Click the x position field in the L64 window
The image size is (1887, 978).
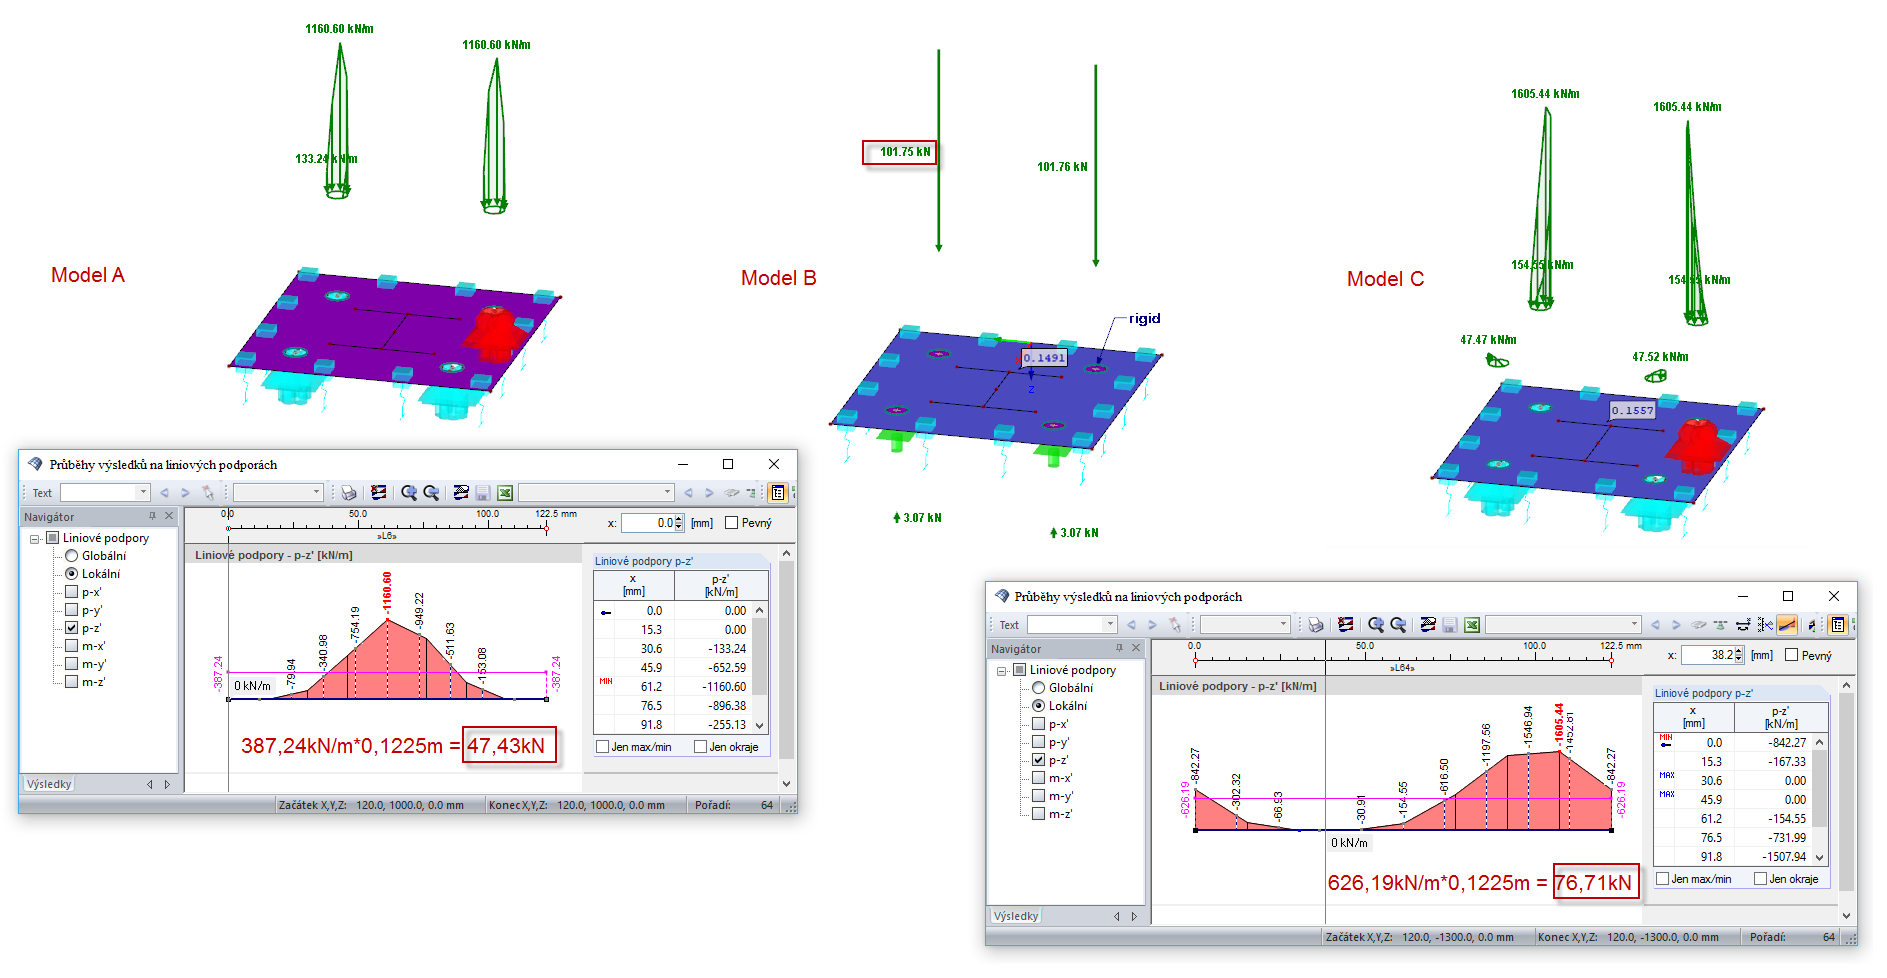pyautogui.click(x=1708, y=655)
